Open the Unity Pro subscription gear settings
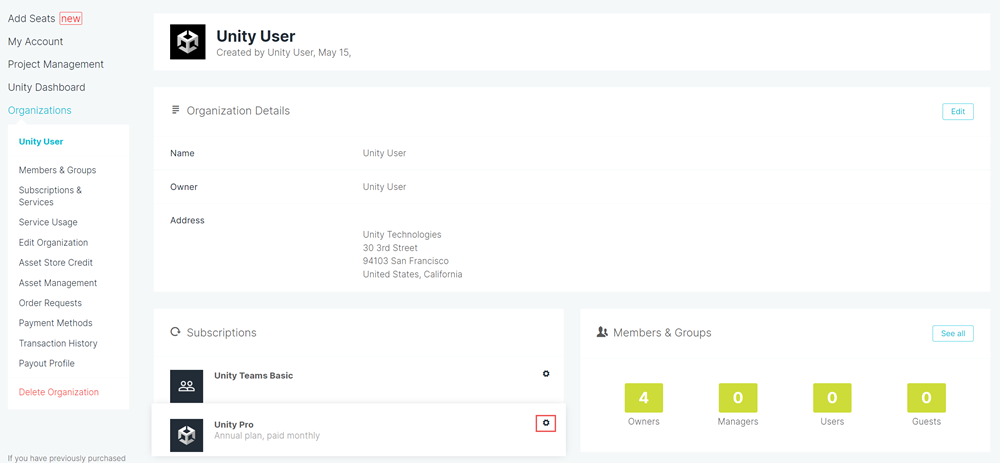This screenshot has width=1000, height=463. click(546, 423)
